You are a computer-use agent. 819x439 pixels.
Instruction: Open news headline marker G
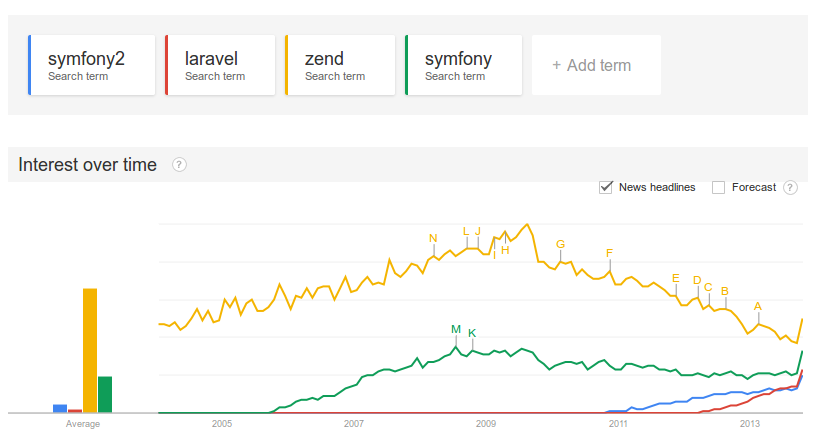tap(560, 244)
